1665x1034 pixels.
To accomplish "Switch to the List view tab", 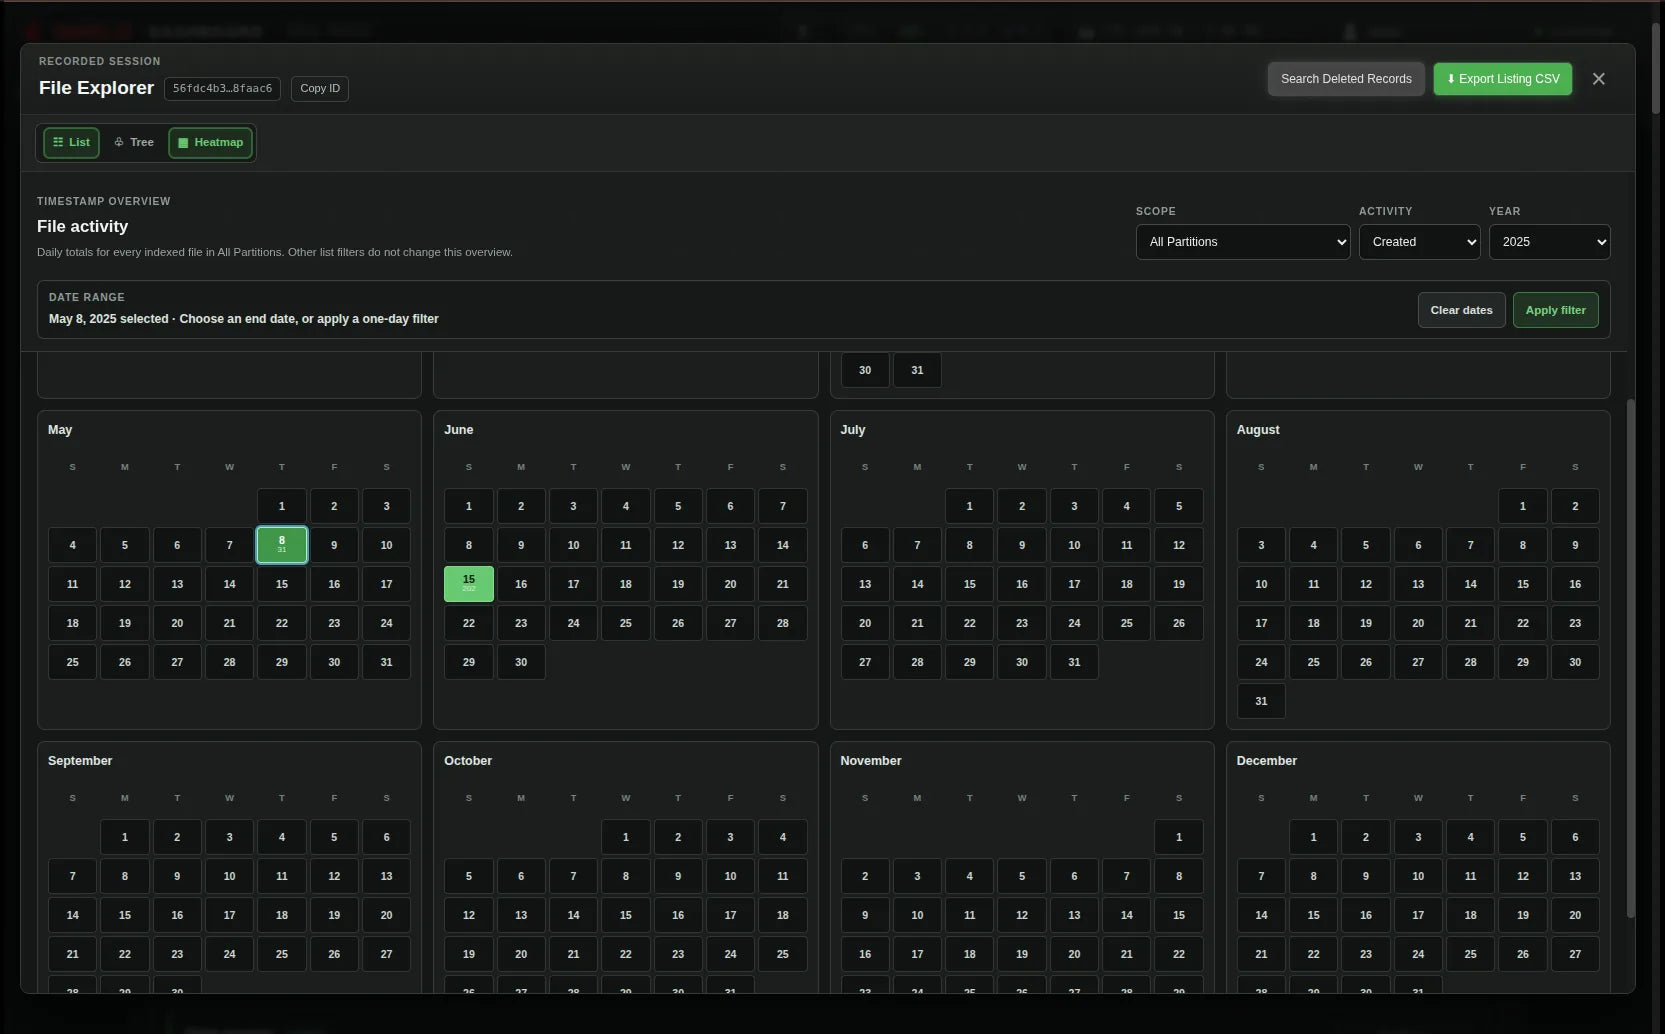I will point(71,142).
